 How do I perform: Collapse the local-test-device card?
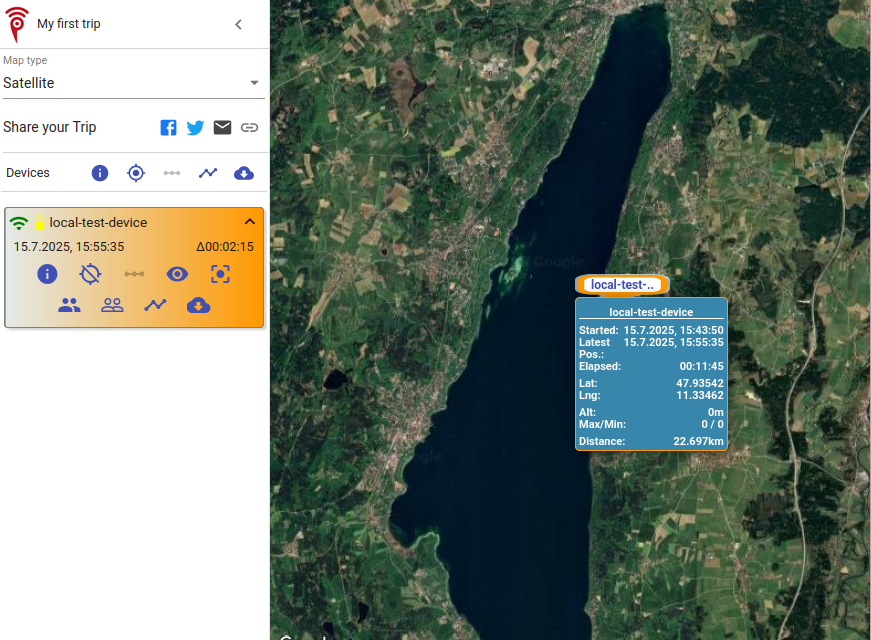(x=250, y=221)
